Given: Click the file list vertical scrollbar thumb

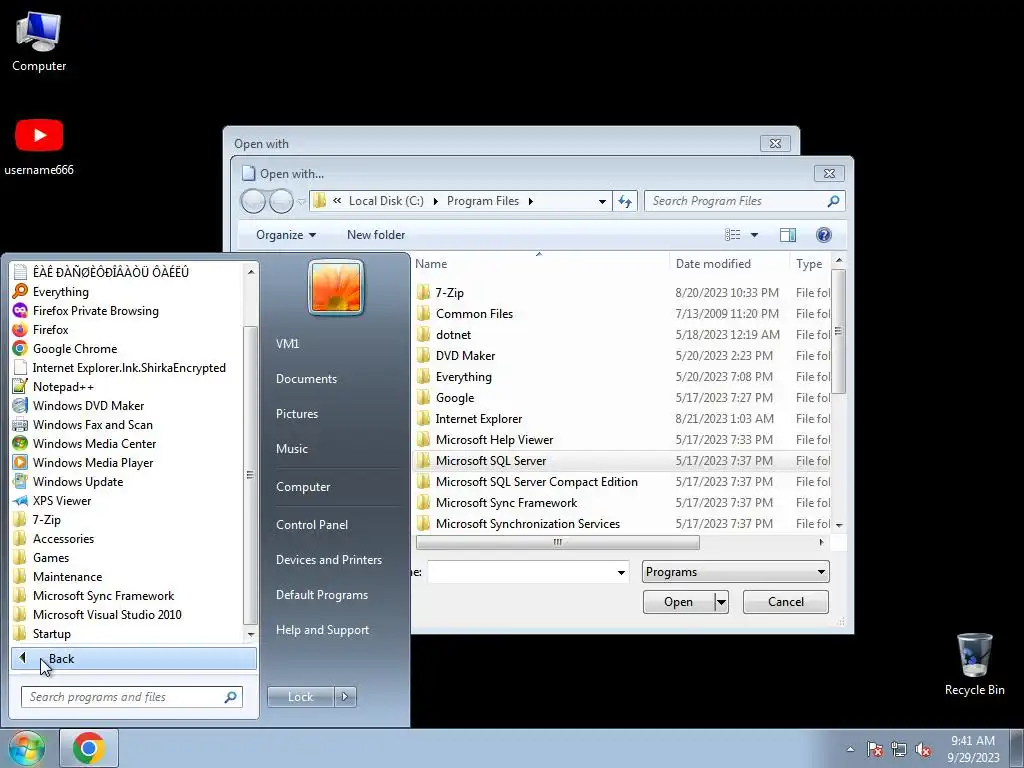Looking at the screenshot, I should coord(839,330).
